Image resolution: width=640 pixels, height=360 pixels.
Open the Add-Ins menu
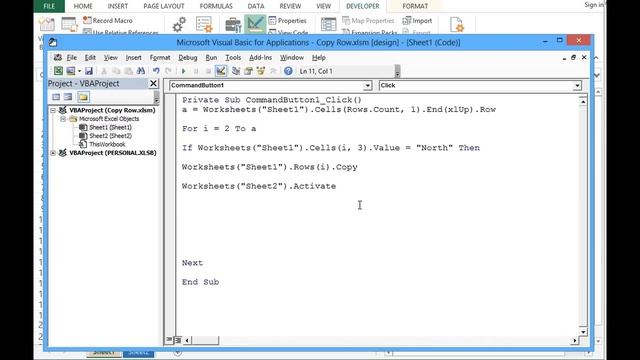pyautogui.click(x=260, y=58)
